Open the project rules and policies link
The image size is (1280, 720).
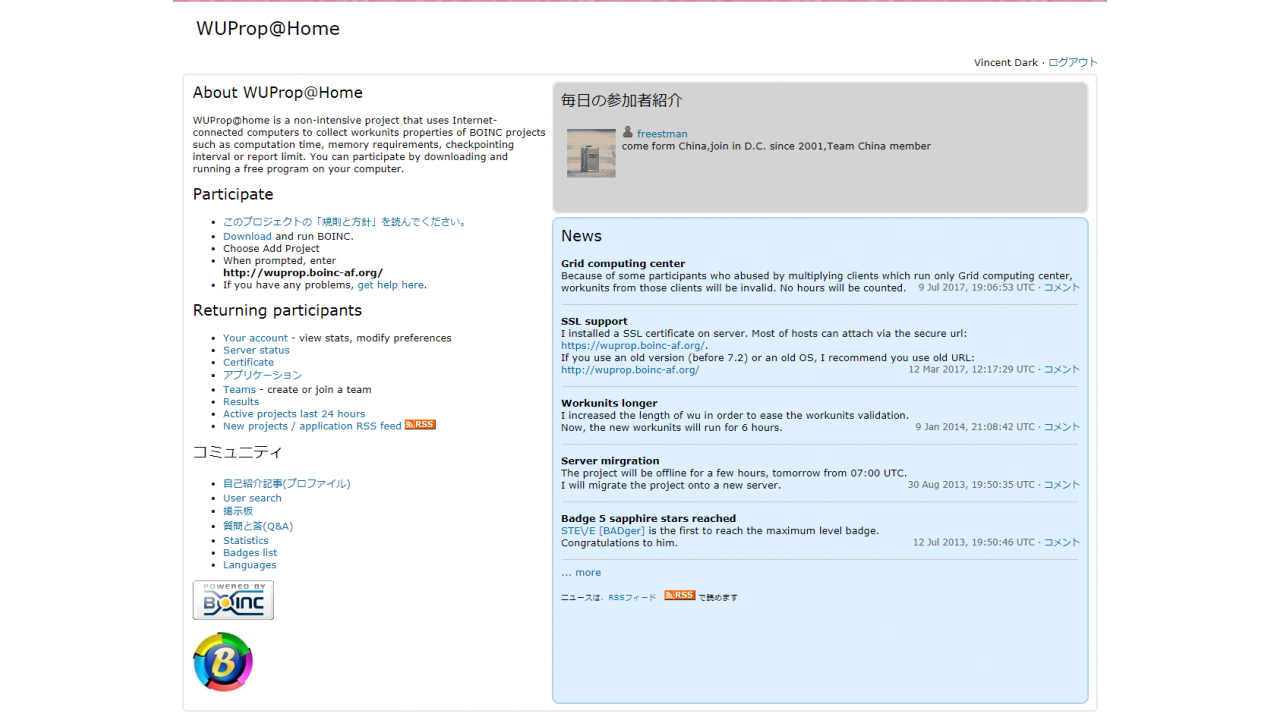tap(344, 222)
